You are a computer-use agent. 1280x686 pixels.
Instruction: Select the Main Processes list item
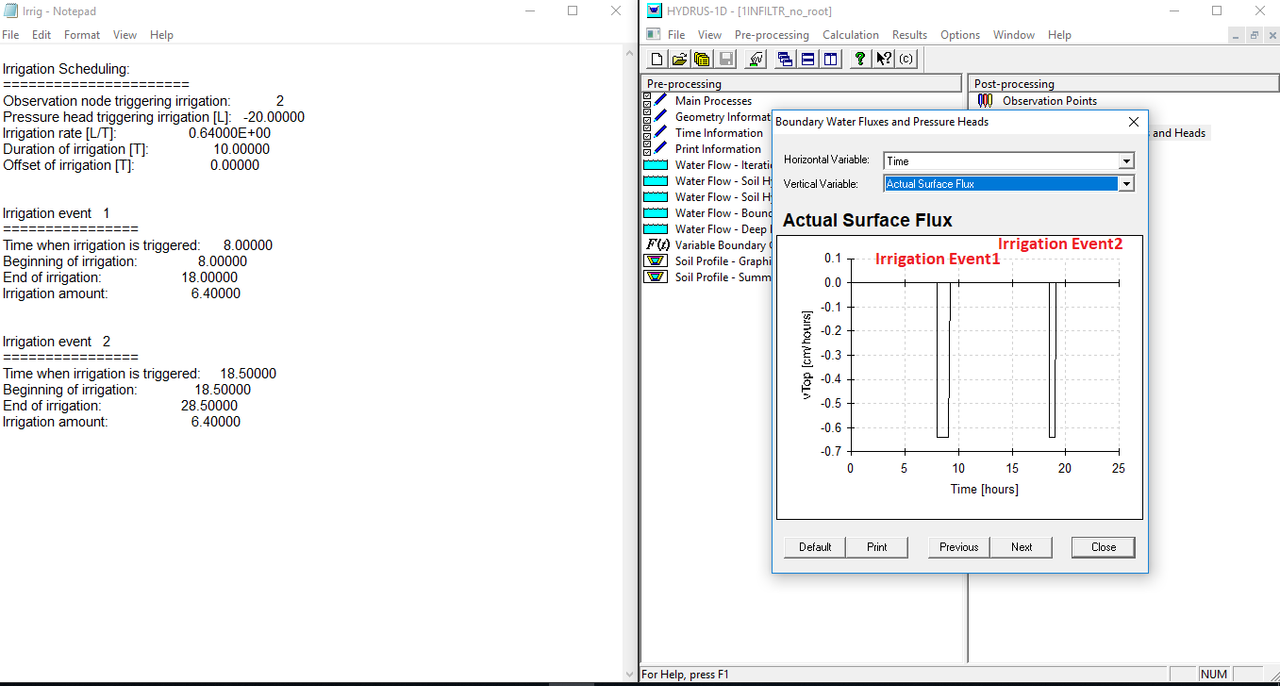[x=713, y=101]
